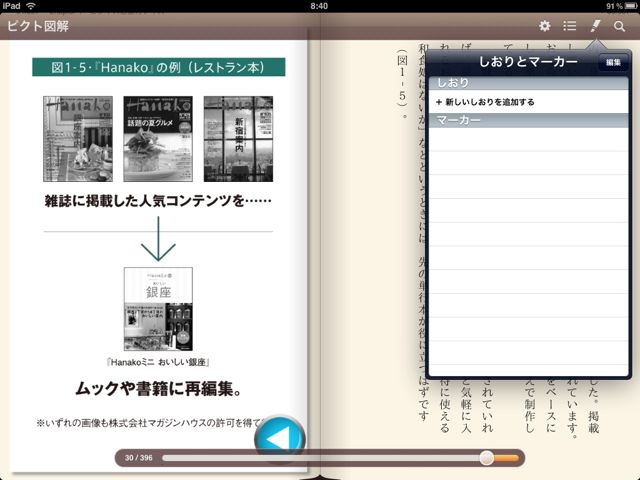
Task: Tap the しおりとマーカー popover title
Action: tap(528, 62)
